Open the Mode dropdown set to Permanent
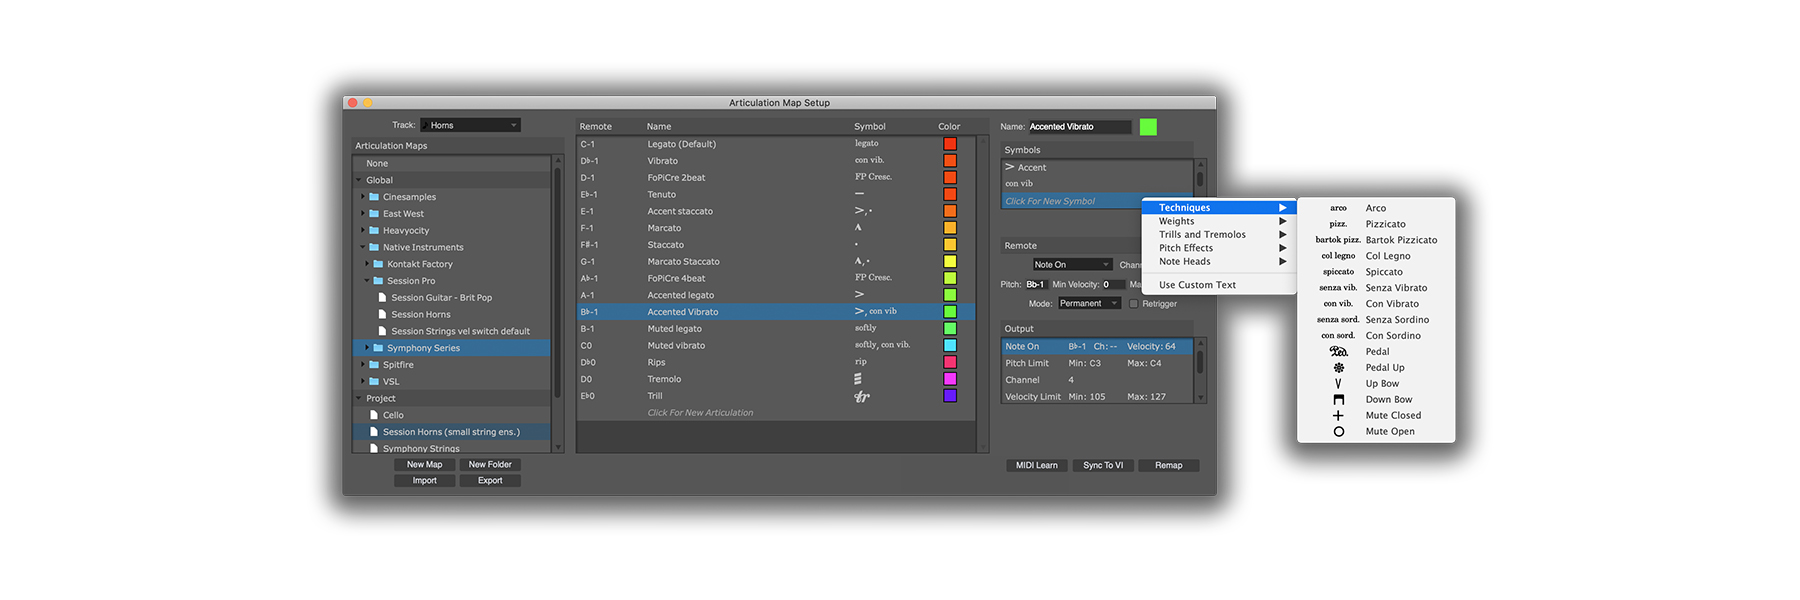1800x600 pixels. click(x=1088, y=304)
